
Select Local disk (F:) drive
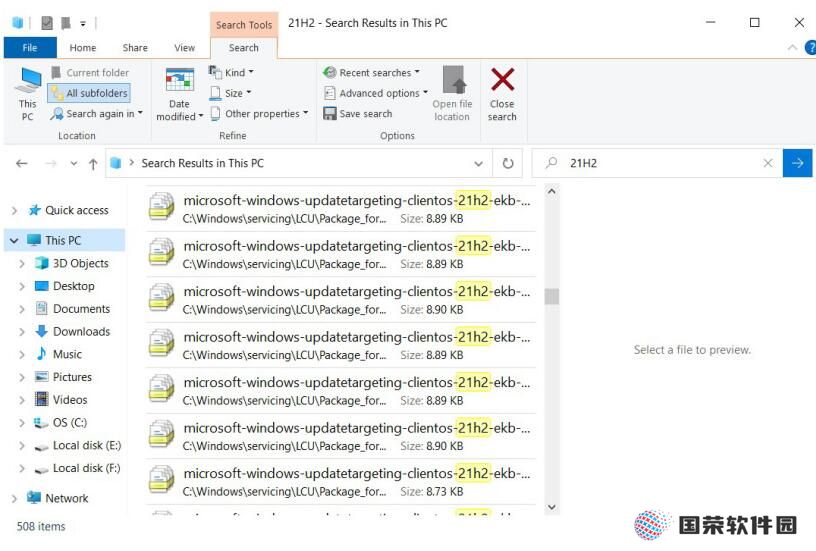pos(86,468)
